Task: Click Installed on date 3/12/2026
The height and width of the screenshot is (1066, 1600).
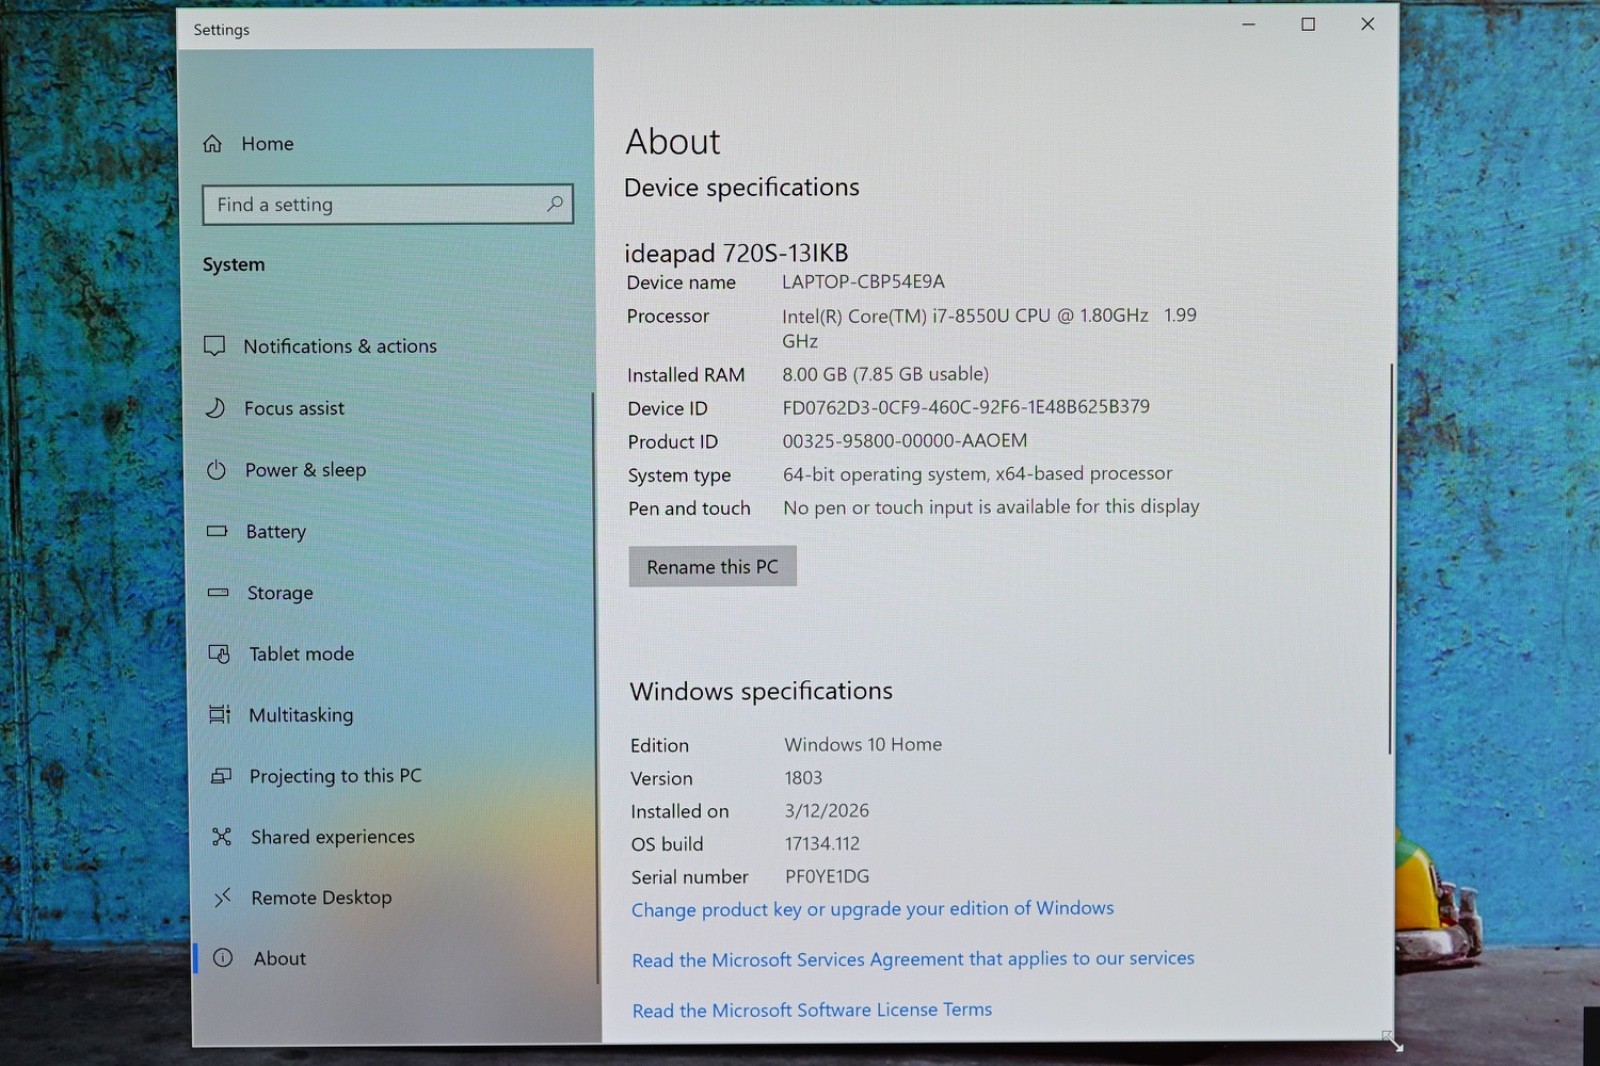Action: [x=827, y=811]
